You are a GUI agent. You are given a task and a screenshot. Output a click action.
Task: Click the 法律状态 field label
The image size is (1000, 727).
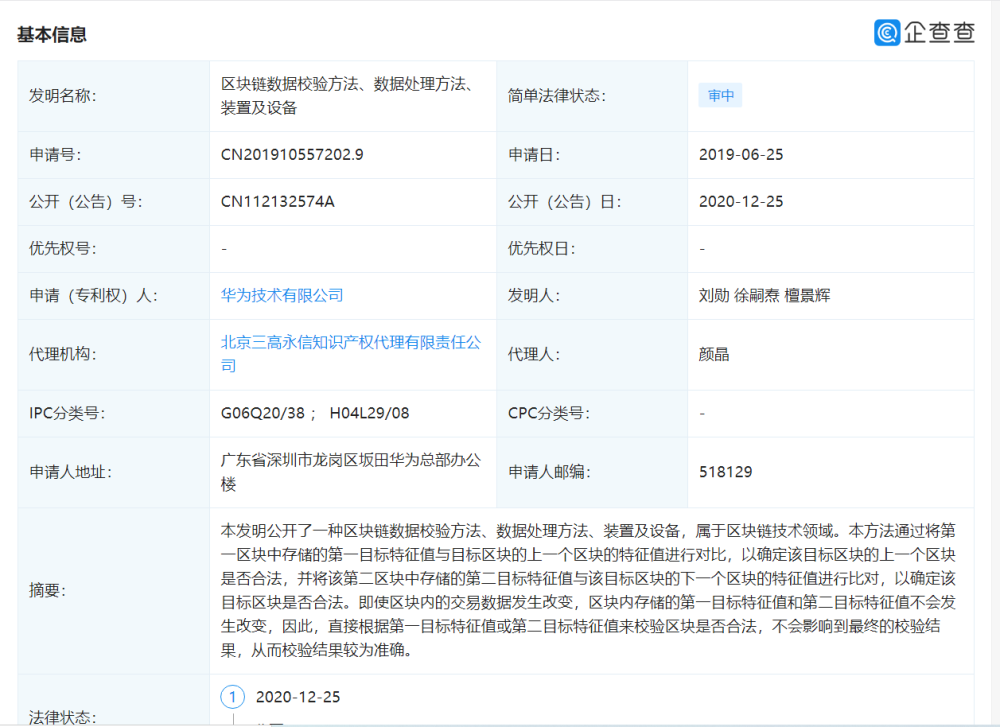click(x=62, y=717)
